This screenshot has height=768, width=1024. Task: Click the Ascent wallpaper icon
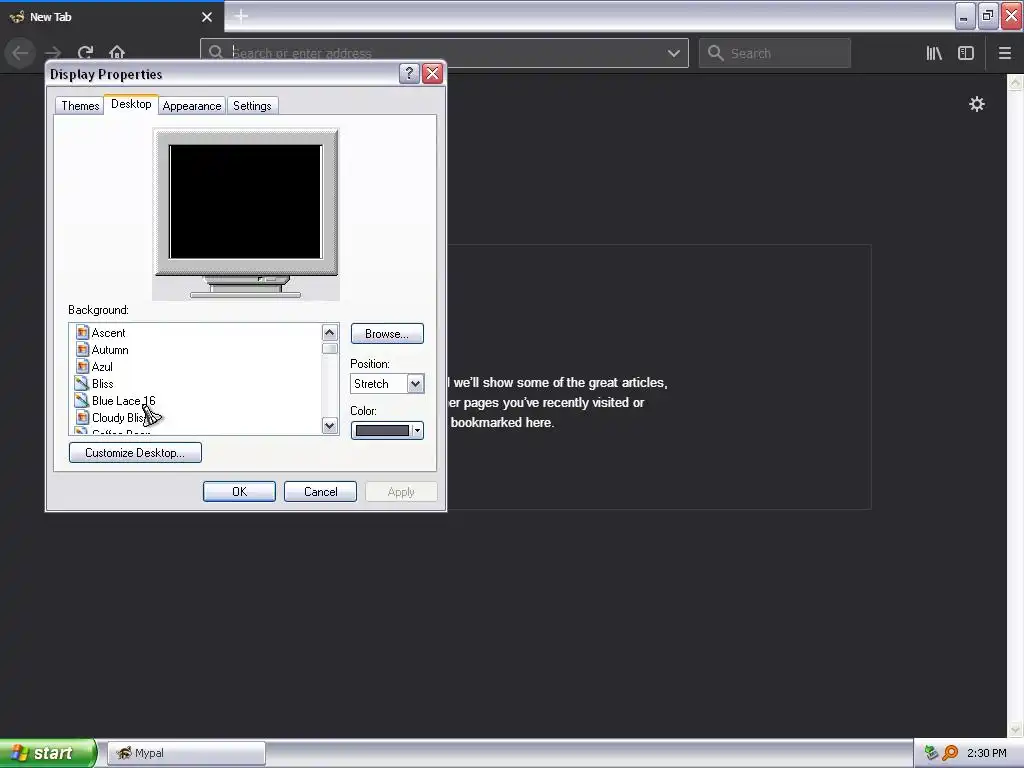pyautogui.click(x=82, y=332)
